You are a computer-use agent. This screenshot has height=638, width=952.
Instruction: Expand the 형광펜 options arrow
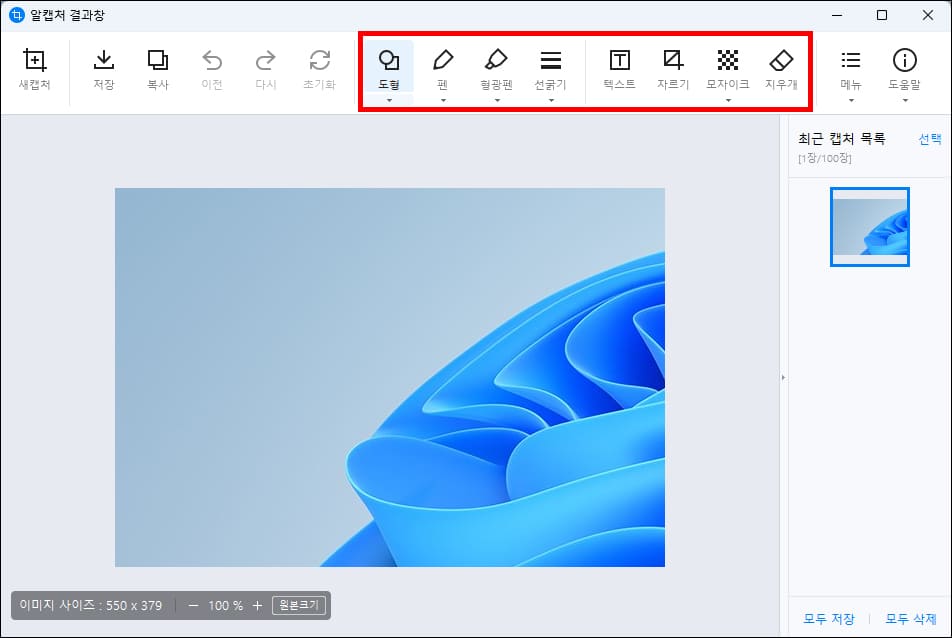[x=497, y=101]
